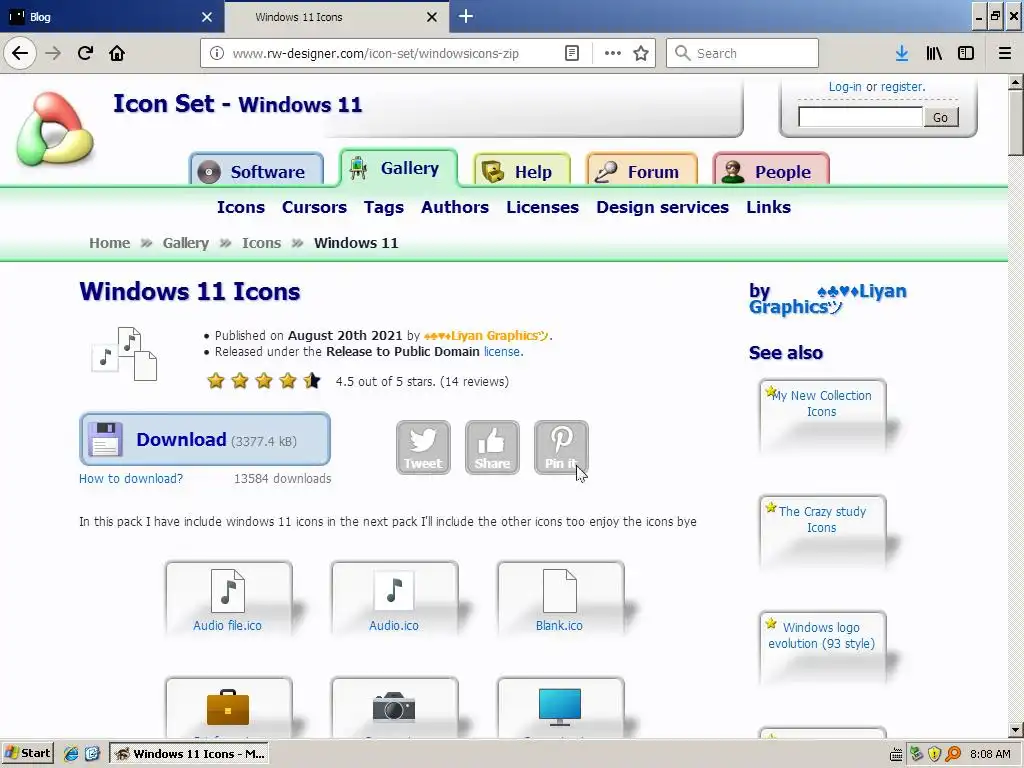Screen dimensions: 1024x768
Task: Click the taskbar clock 8:08 AM
Action: click(990, 754)
